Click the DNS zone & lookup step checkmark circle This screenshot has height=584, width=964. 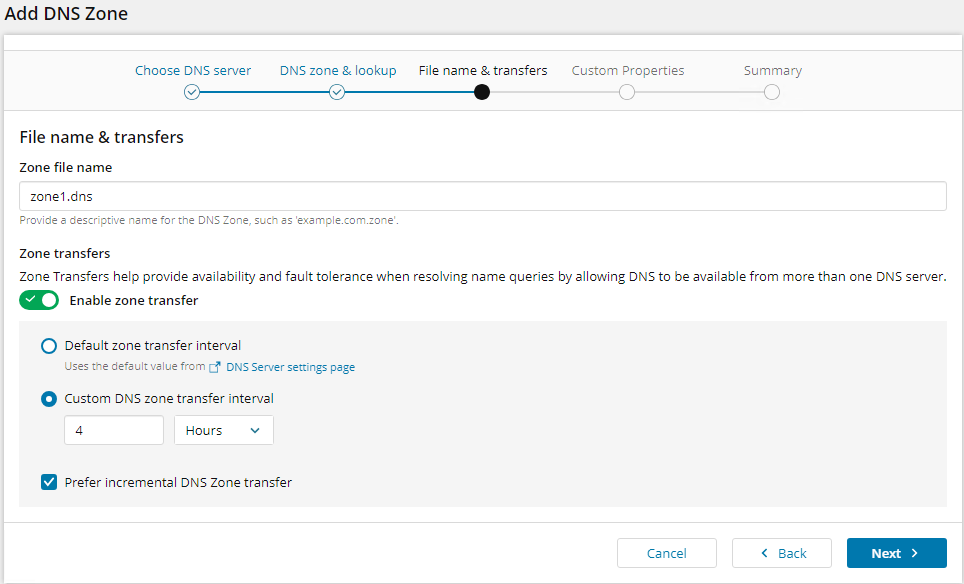pyautogui.click(x=337, y=92)
